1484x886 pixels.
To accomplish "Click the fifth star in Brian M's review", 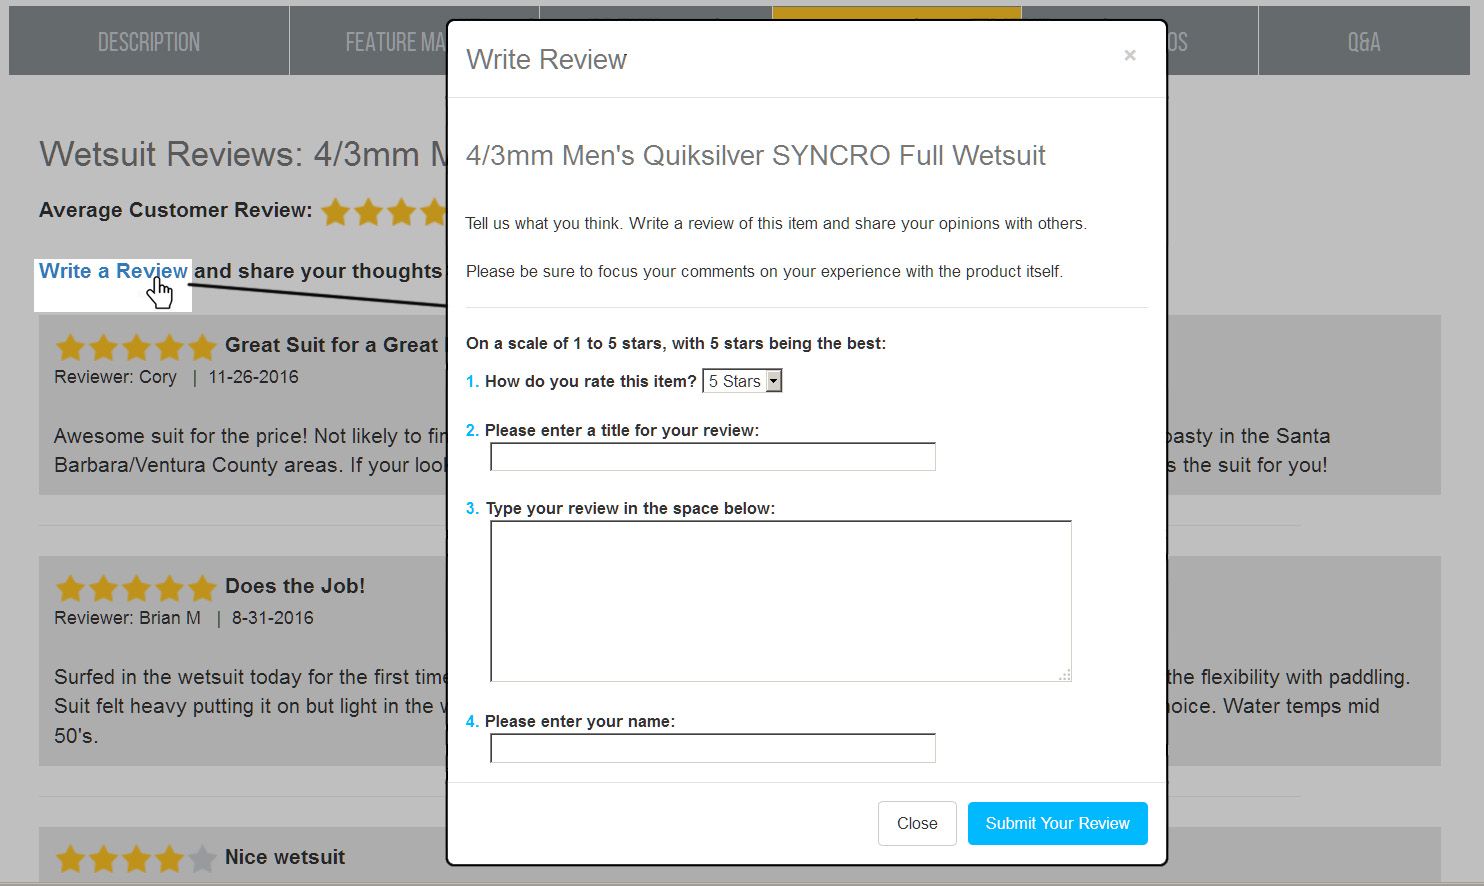I will [202, 588].
